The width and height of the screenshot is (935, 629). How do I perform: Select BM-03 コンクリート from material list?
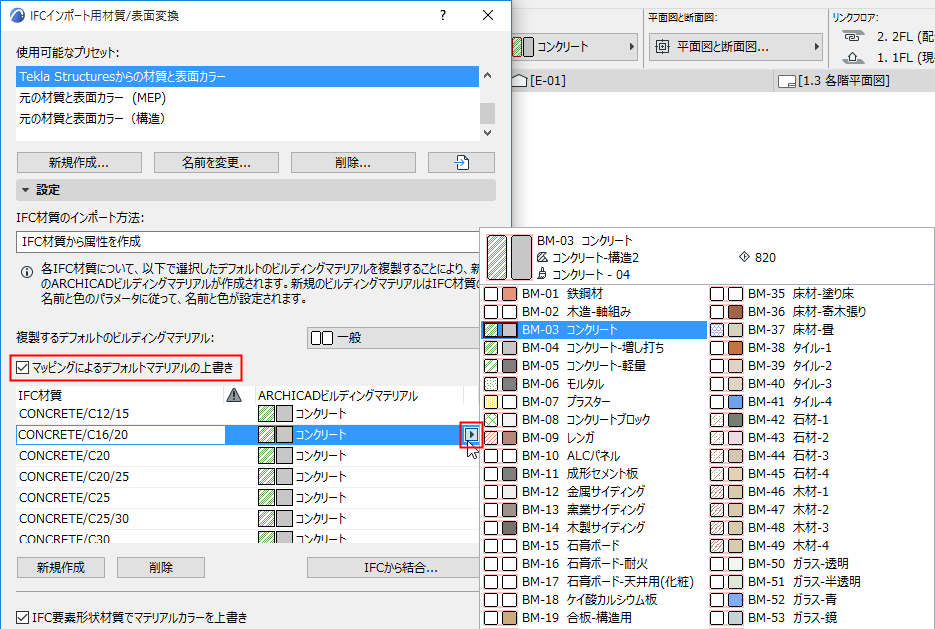(595, 330)
